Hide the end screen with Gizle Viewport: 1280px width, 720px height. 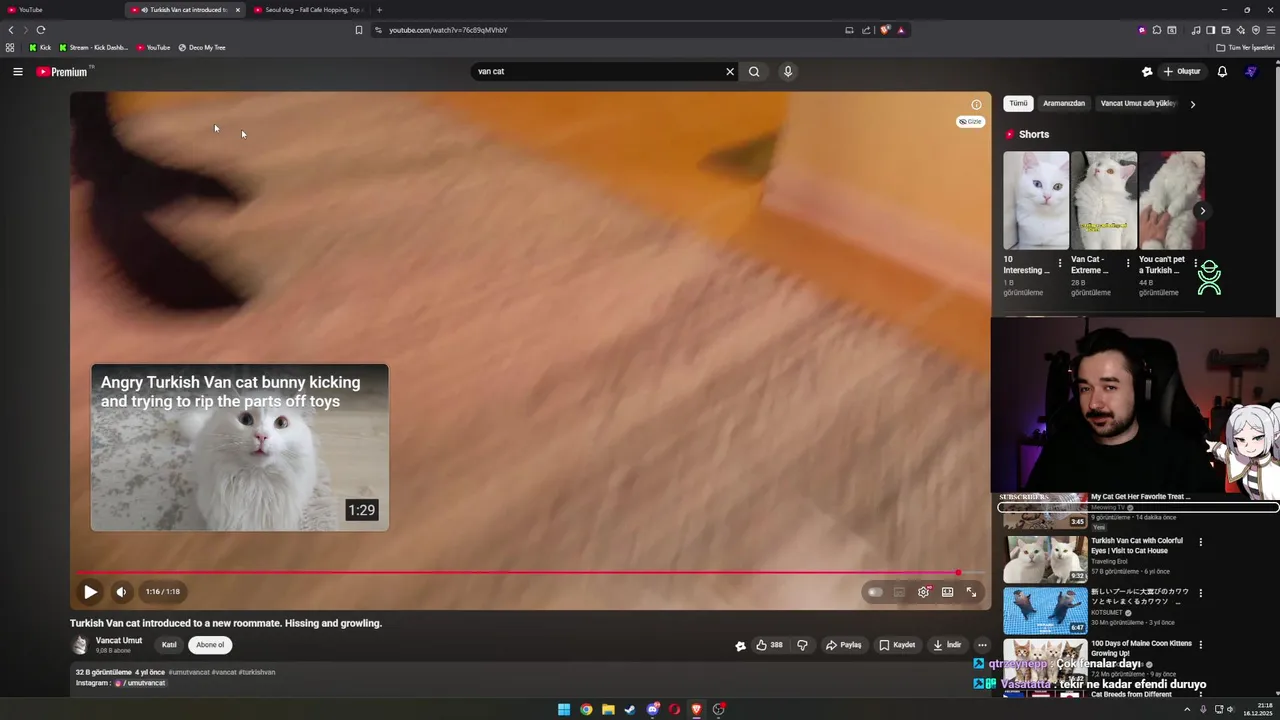point(970,122)
